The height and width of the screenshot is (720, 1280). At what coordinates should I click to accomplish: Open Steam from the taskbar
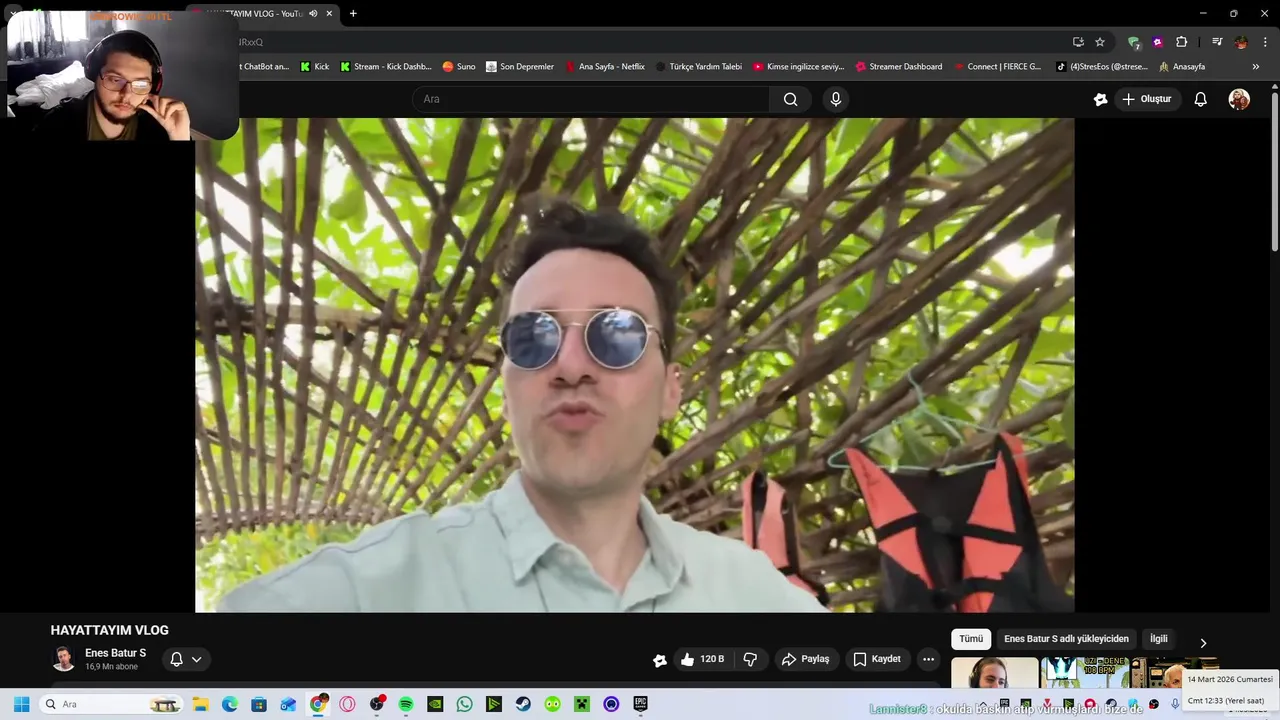(x=523, y=704)
